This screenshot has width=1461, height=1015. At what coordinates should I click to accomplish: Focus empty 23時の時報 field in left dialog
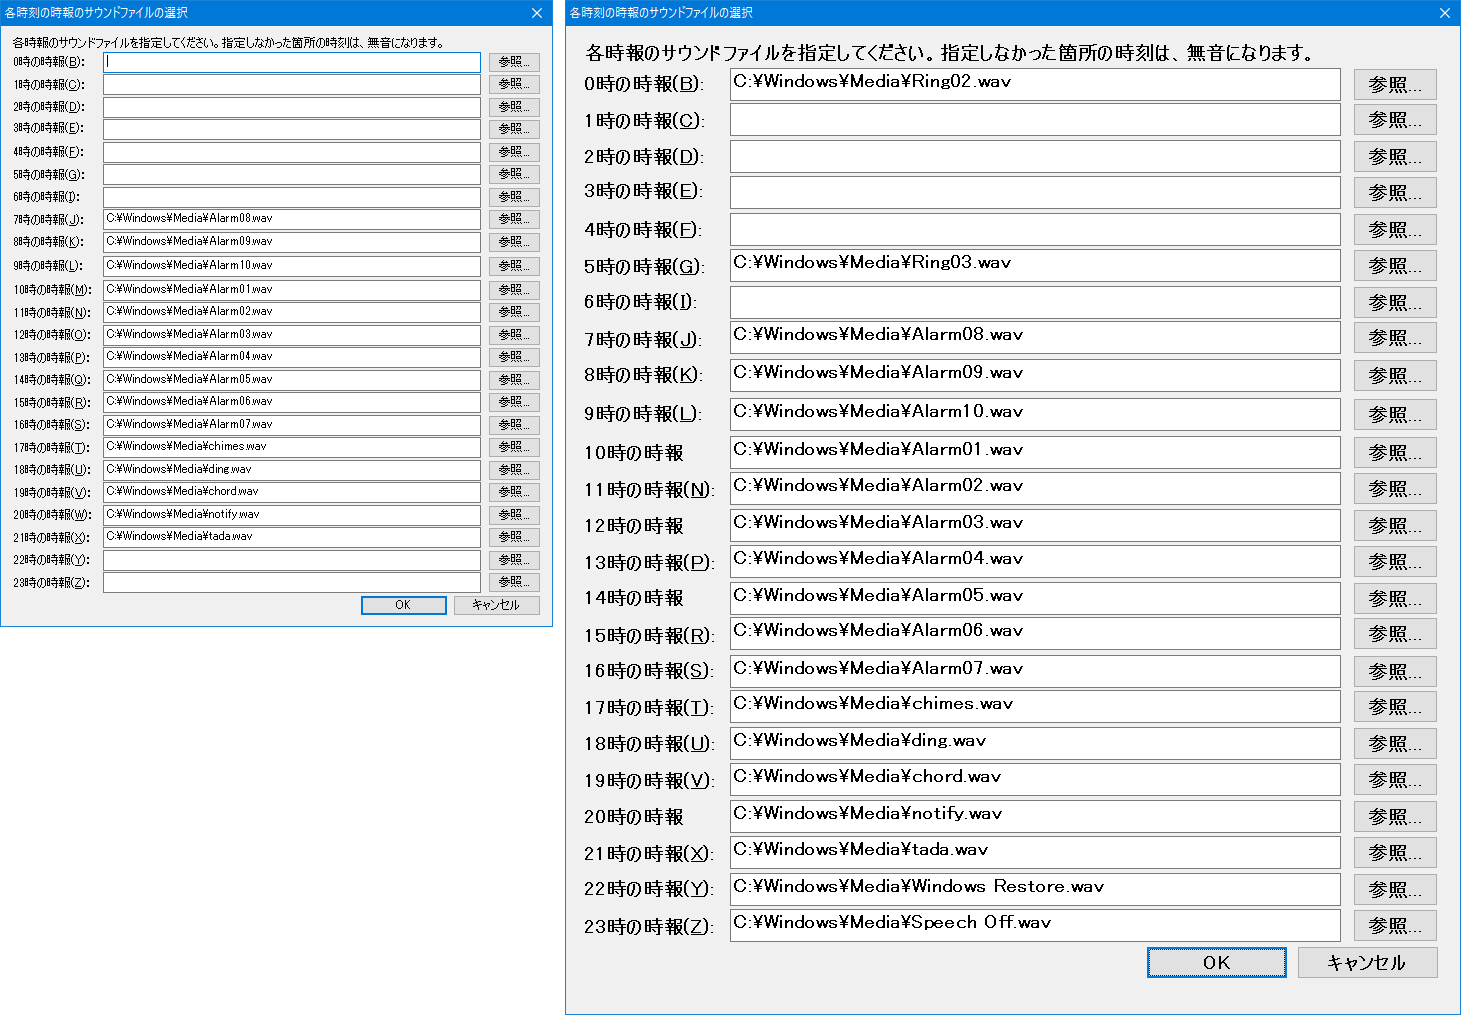pyautogui.click(x=292, y=582)
